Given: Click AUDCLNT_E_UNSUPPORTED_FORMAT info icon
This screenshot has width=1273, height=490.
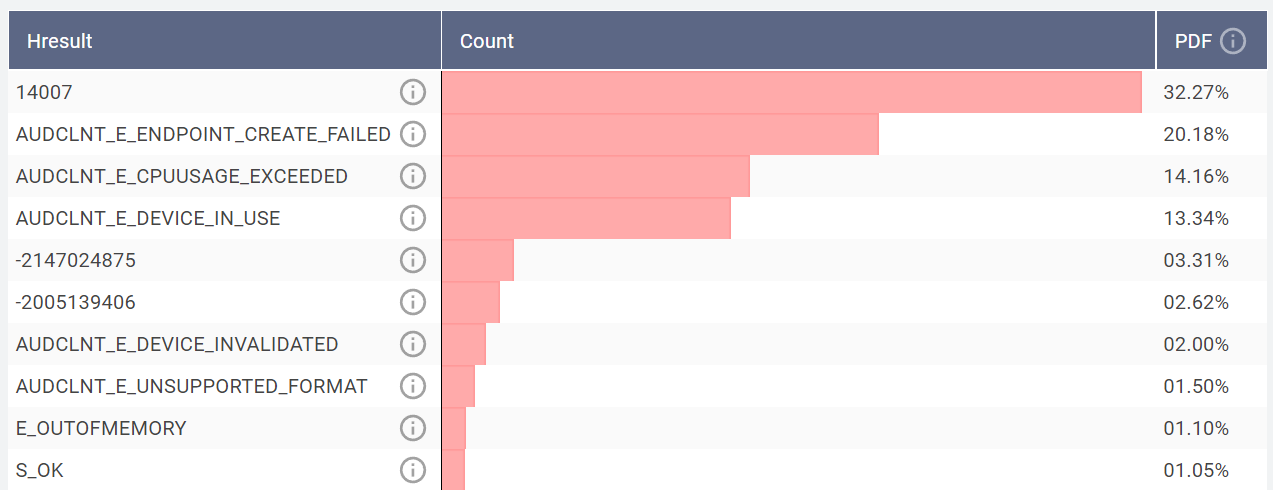Looking at the screenshot, I should [413, 386].
